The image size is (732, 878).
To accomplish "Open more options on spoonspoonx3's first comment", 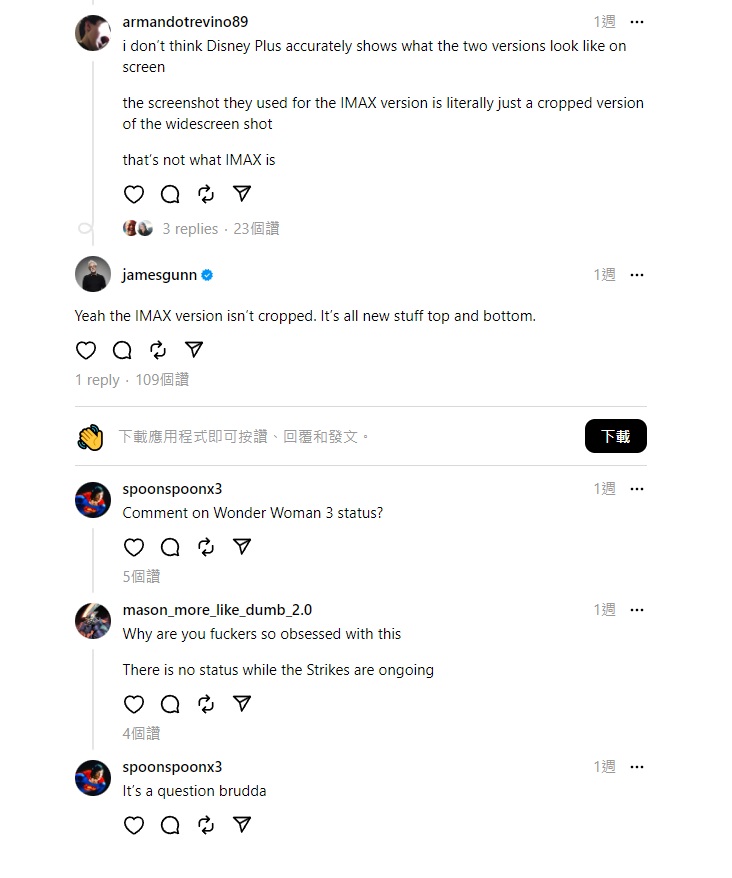I will tap(637, 489).
